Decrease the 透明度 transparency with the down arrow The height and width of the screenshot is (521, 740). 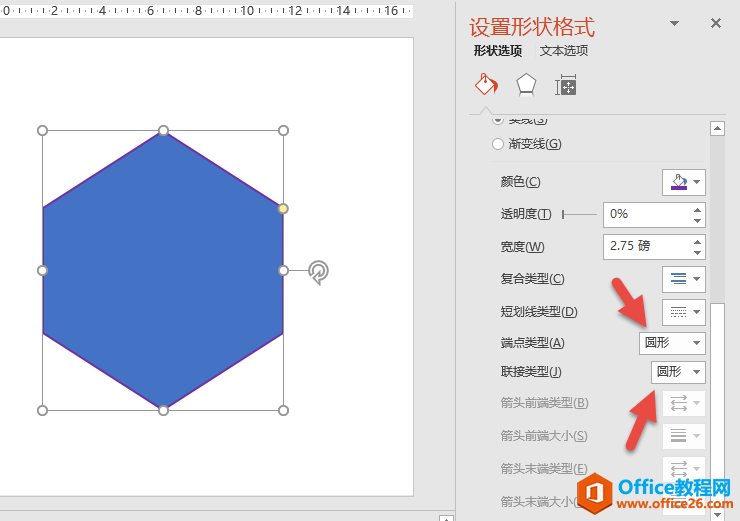pyautogui.click(x=697, y=220)
